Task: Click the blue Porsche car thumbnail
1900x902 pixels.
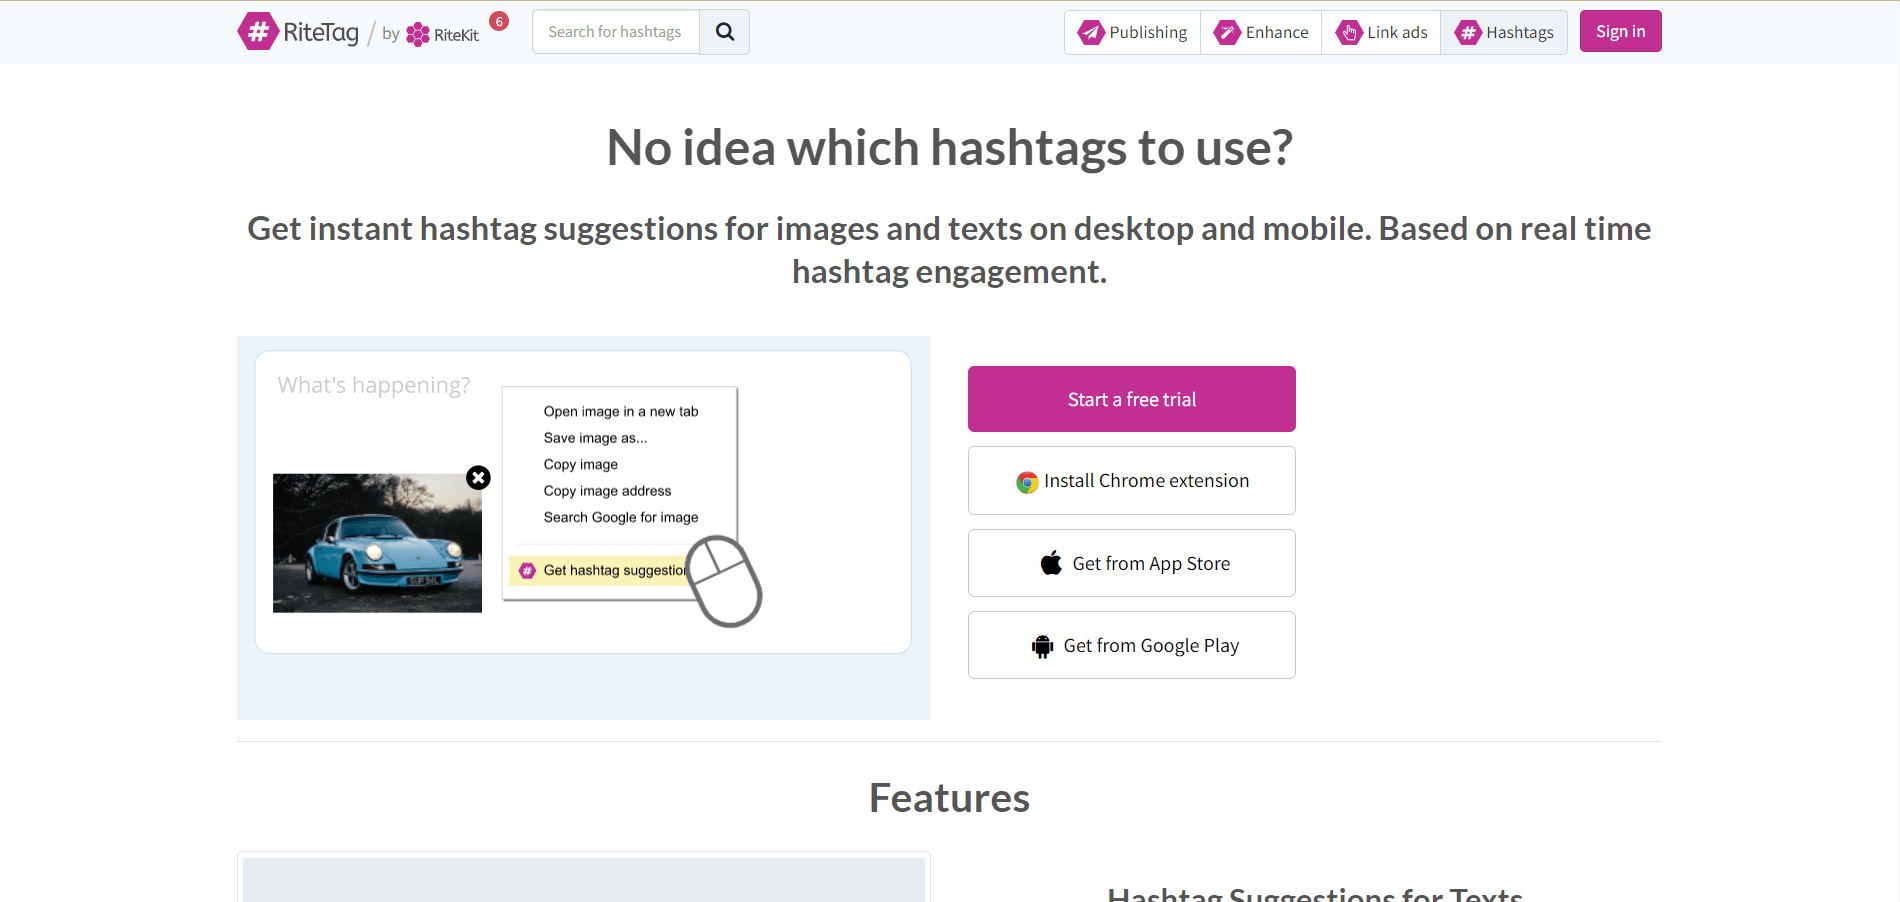Action: 377,543
